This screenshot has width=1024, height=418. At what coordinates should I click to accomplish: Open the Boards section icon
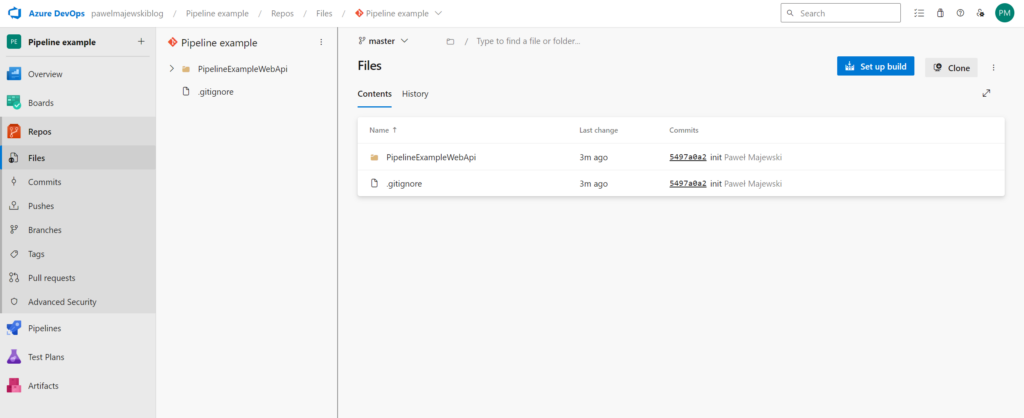point(14,103)
